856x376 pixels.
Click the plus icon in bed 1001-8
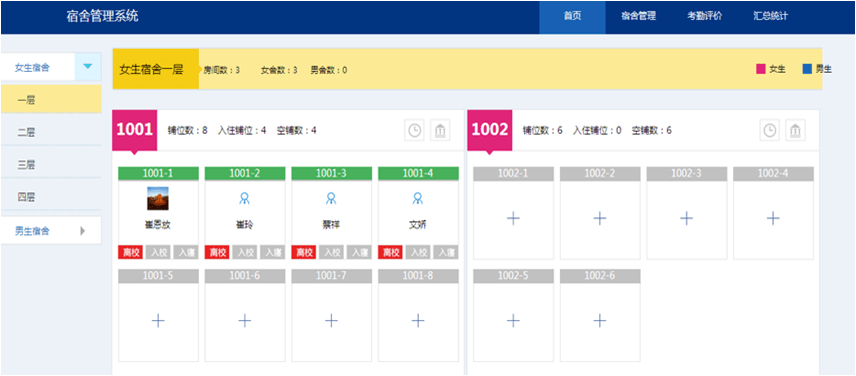point(418,321)
